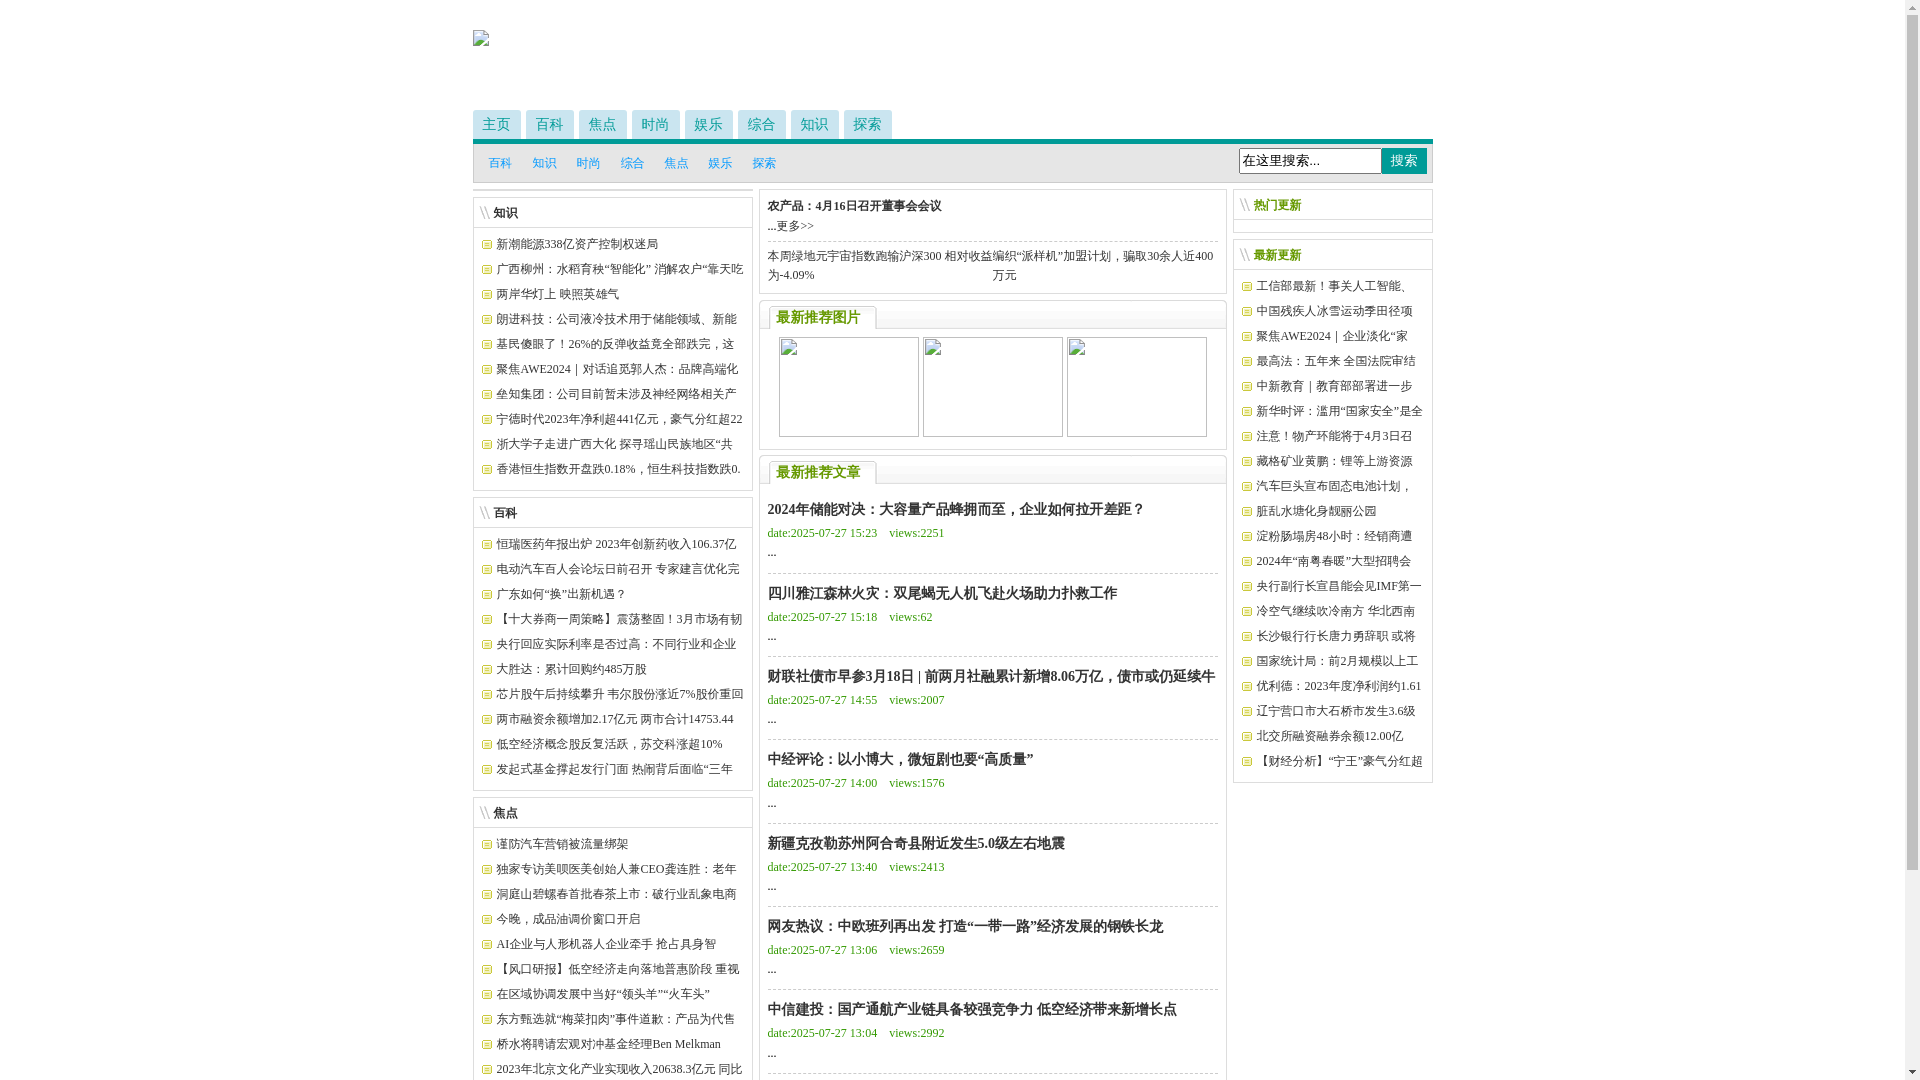Screen dimensions: 1920x1080
Task: Open the 更多>> link under featured headline
Action: [x=795, y=226]
